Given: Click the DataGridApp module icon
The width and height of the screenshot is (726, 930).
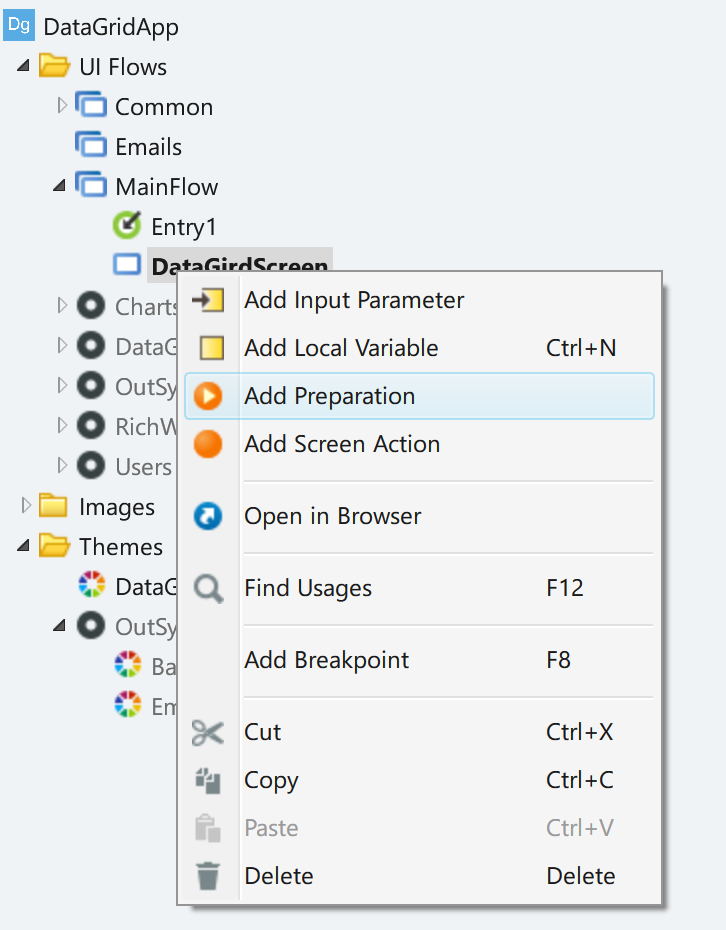Looking at the screenshot, I should [x=19, y=26].
